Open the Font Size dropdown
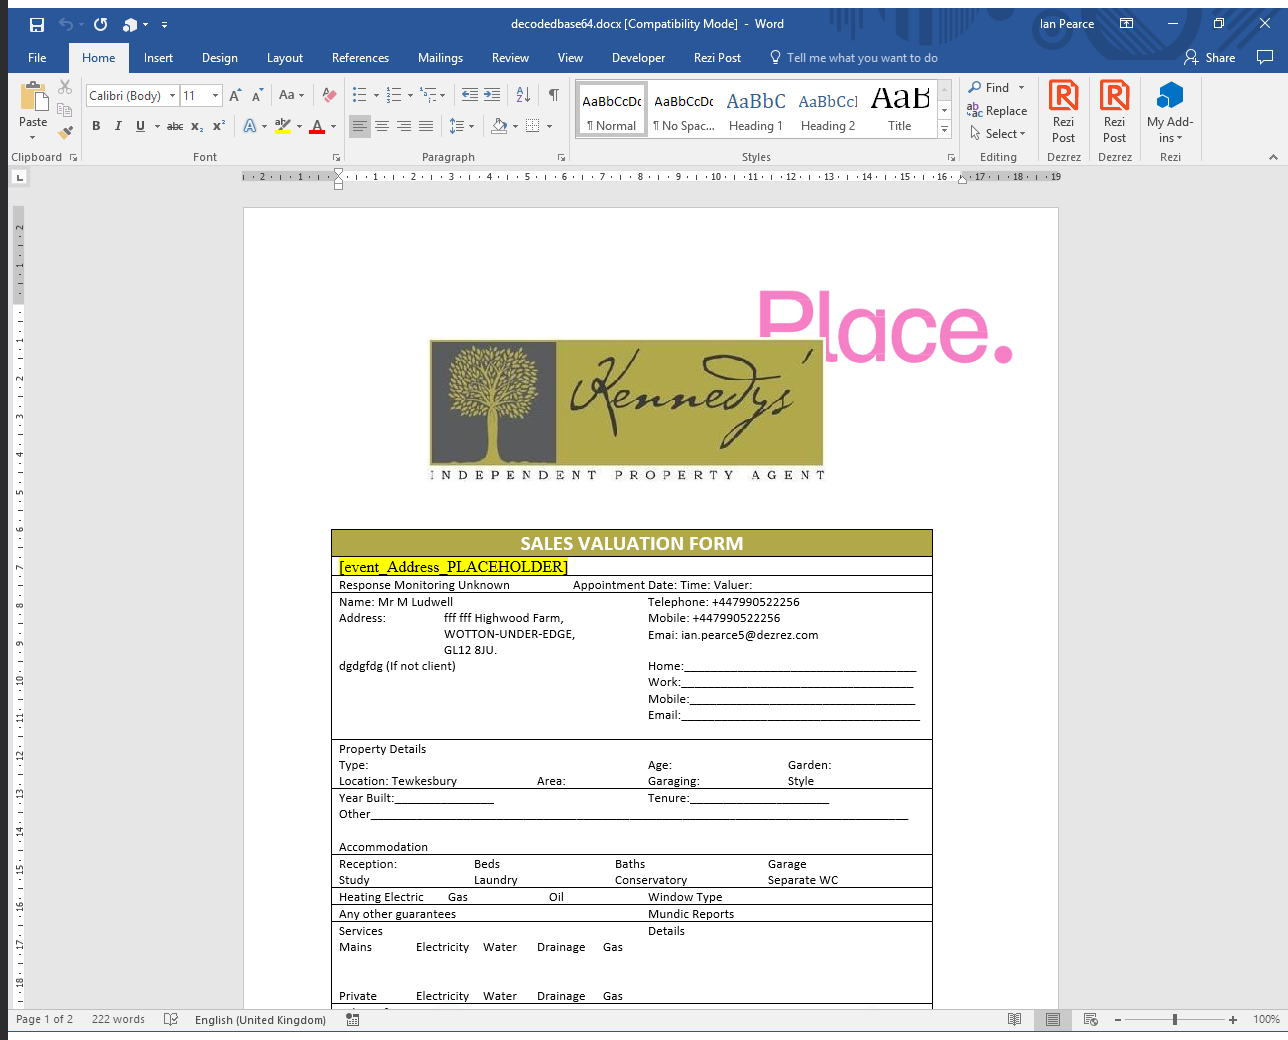The width and height of the screenshot is (1288, 1040). pyautogui.click(x=213, y=95)
